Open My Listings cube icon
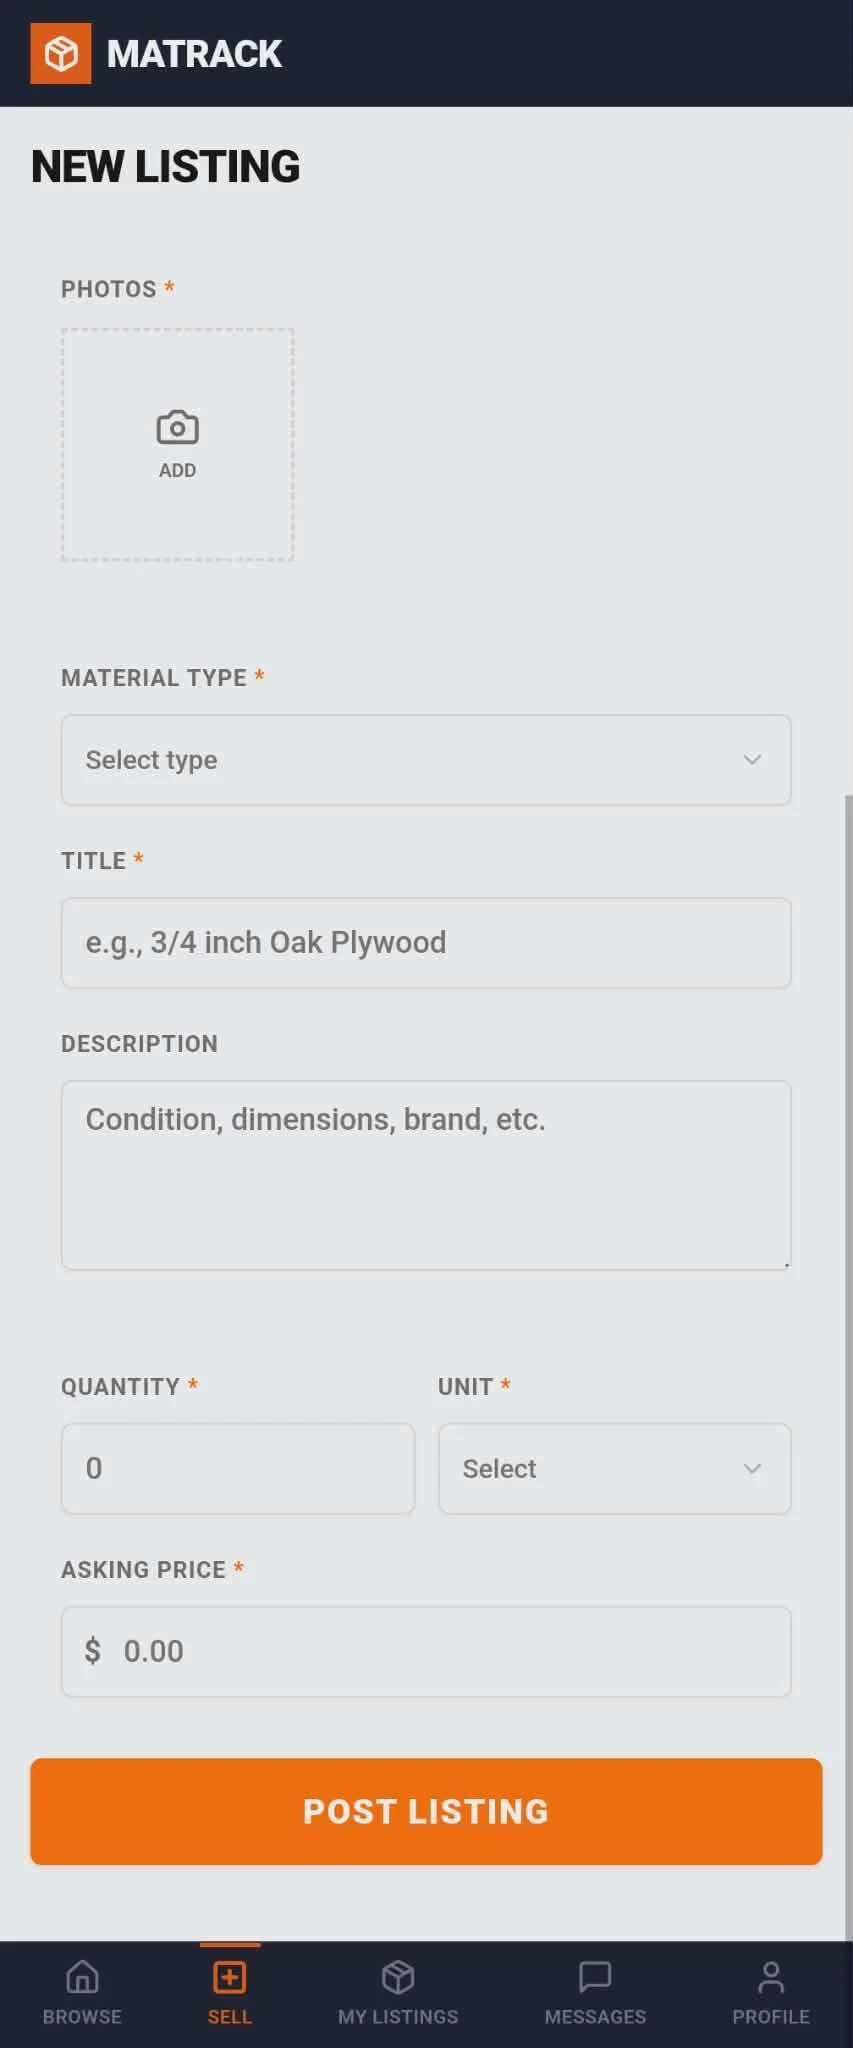The image size is (853, 2048). coord(398,1976)
